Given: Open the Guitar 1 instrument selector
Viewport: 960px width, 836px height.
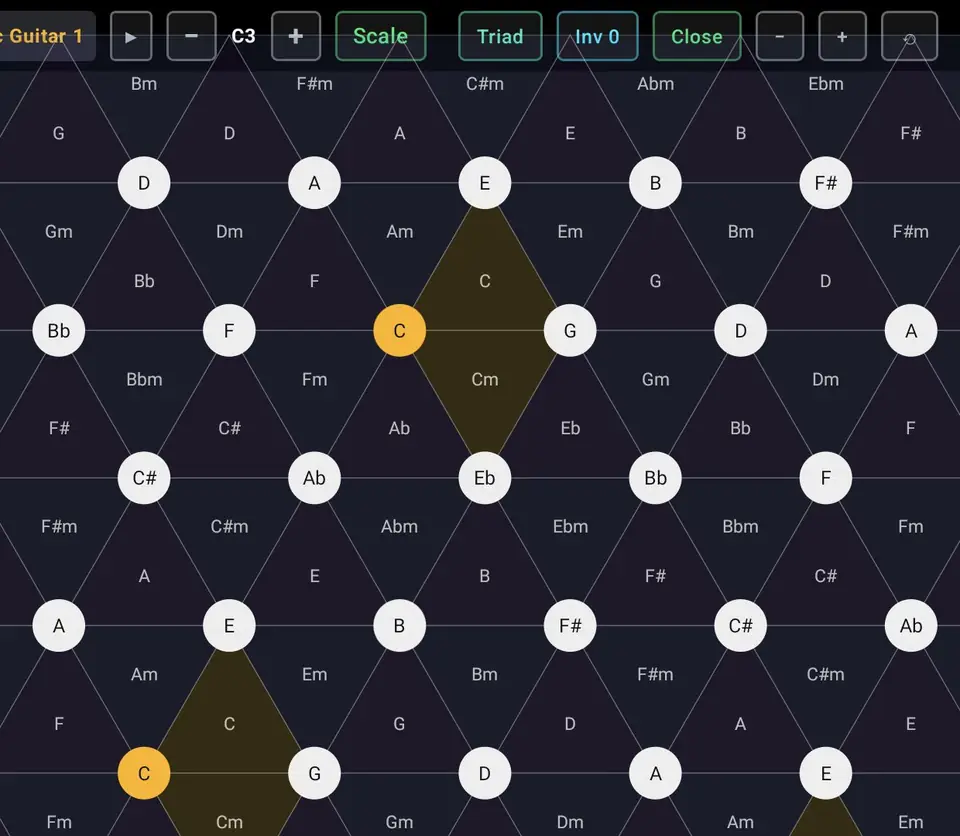Looking at the screenshot, I should pos(46,36).
